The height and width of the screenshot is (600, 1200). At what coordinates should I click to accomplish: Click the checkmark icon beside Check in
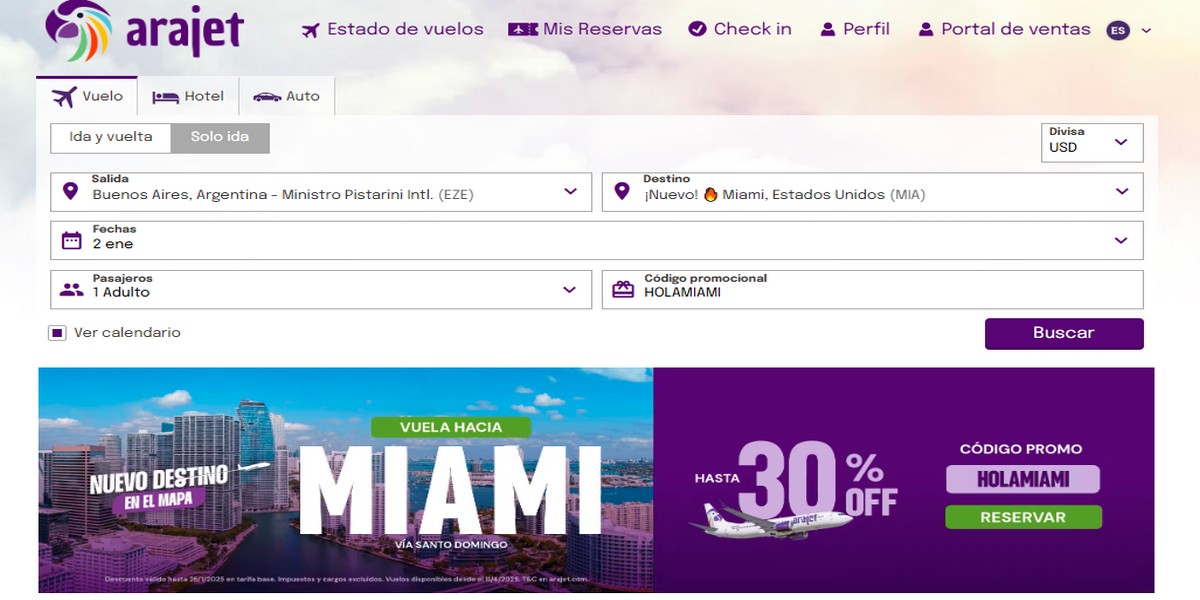tap(698, 29)
